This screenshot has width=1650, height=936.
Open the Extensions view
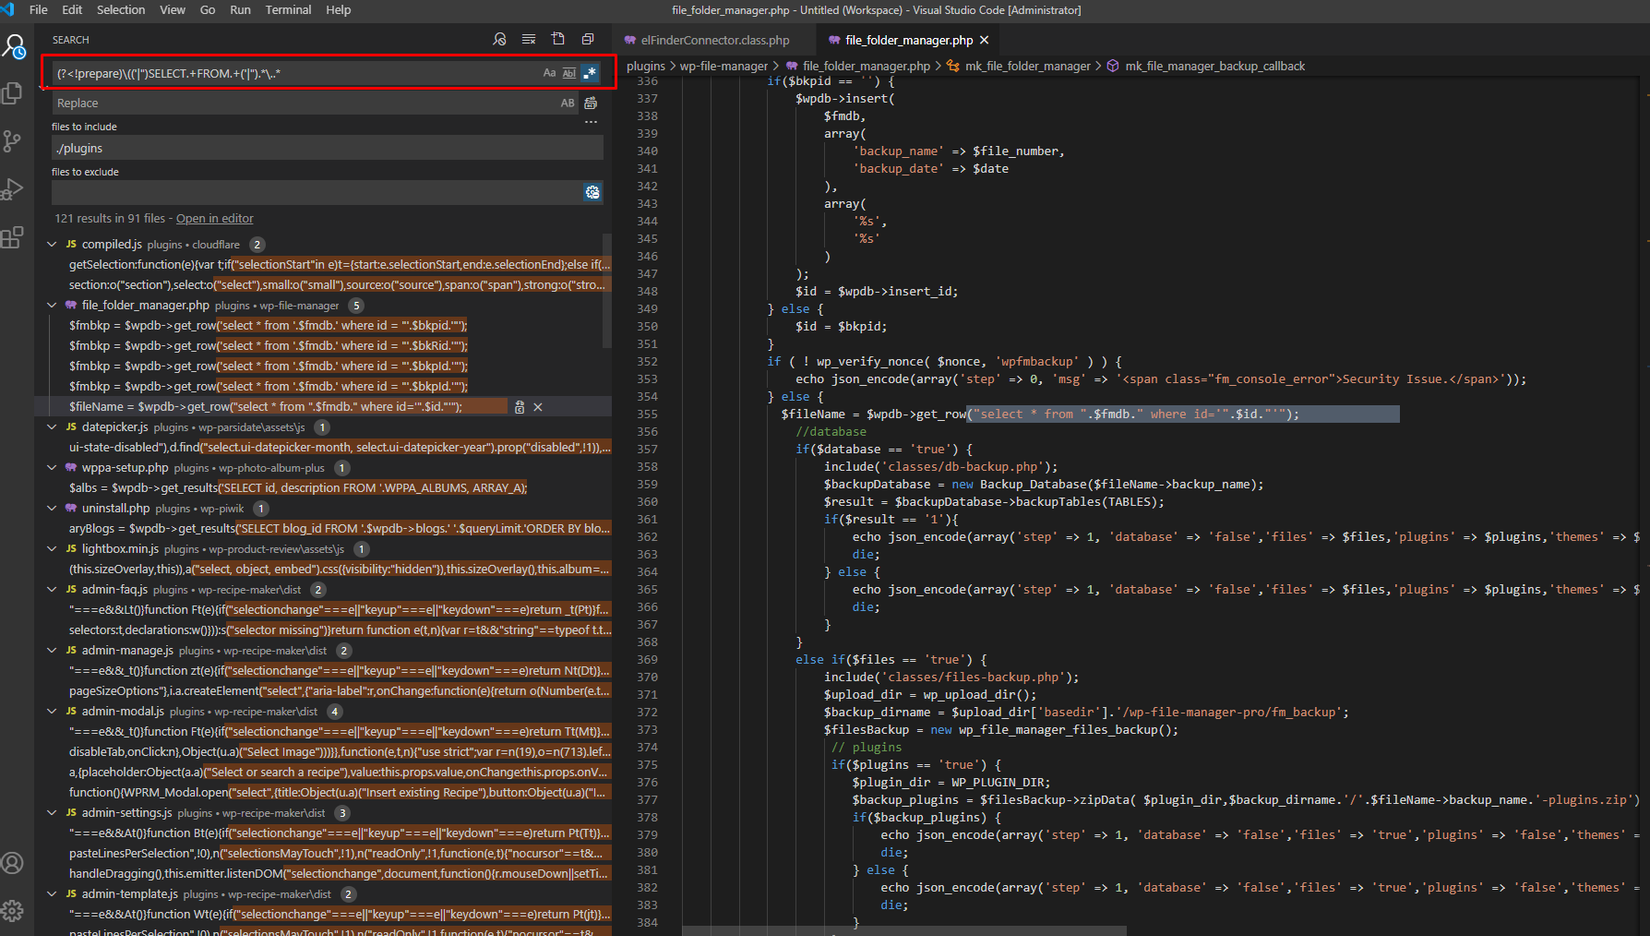click(x=13, y=237)
